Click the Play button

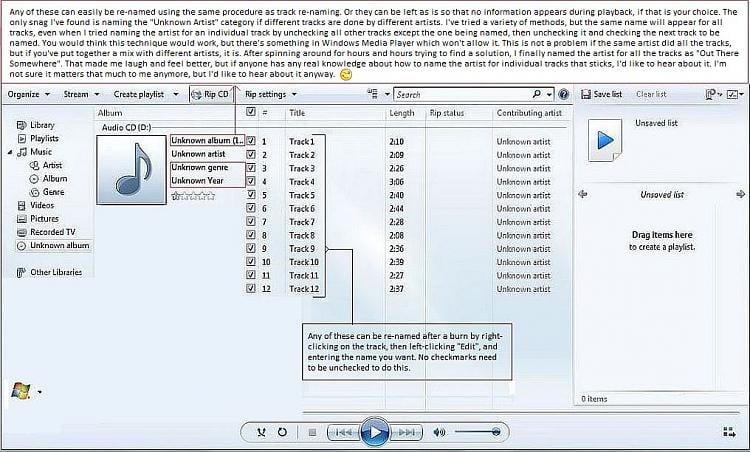coord(375,432)
